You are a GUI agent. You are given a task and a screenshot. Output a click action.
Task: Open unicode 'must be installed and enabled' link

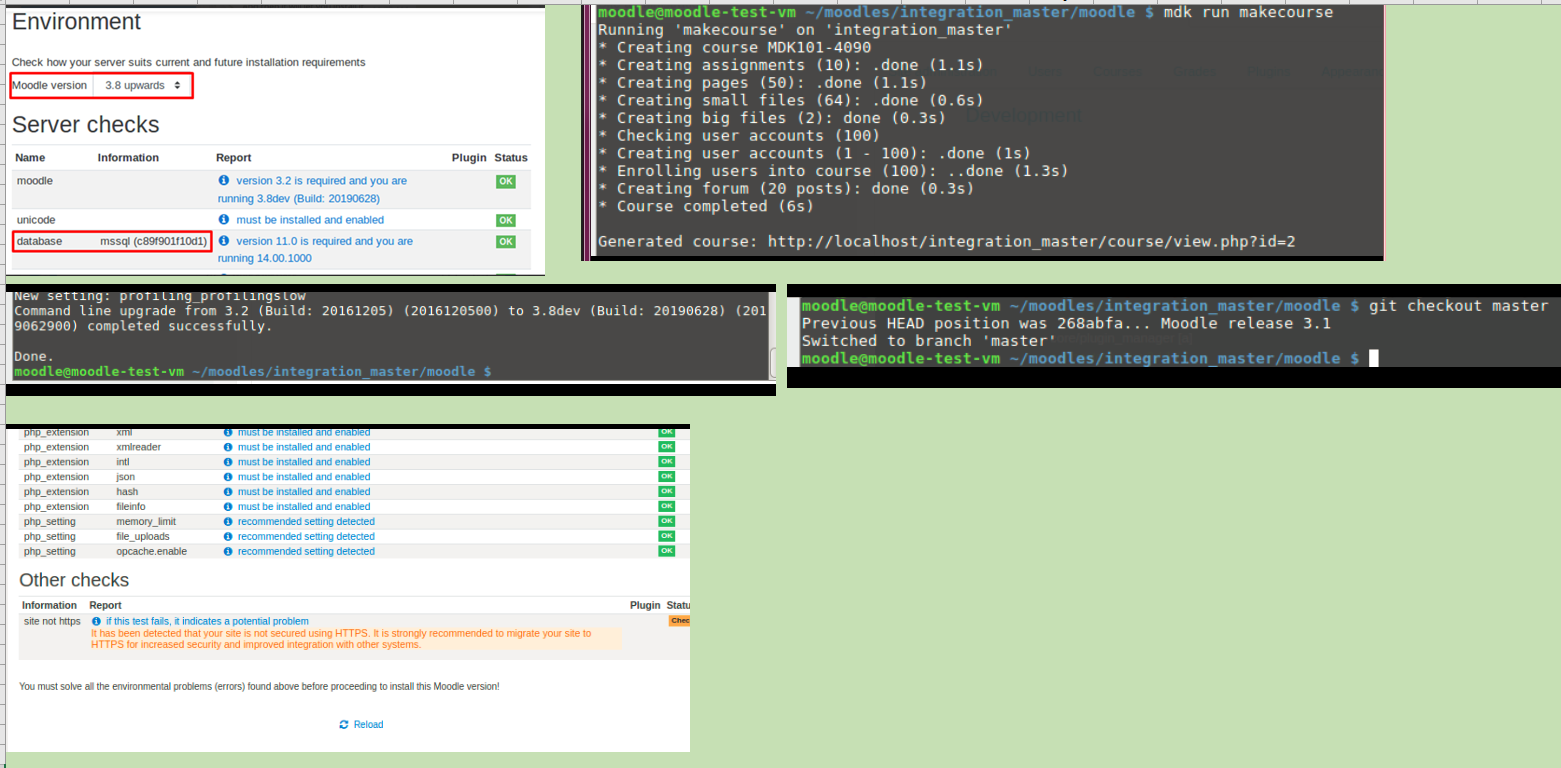tap(310, 220)
